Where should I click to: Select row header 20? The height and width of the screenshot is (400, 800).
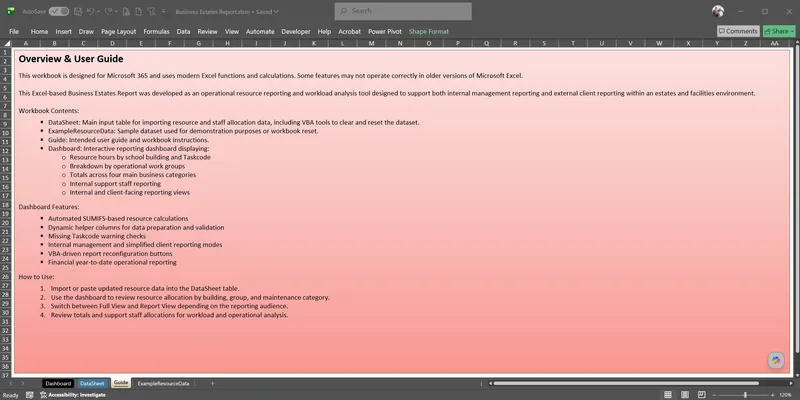point(6,223)
